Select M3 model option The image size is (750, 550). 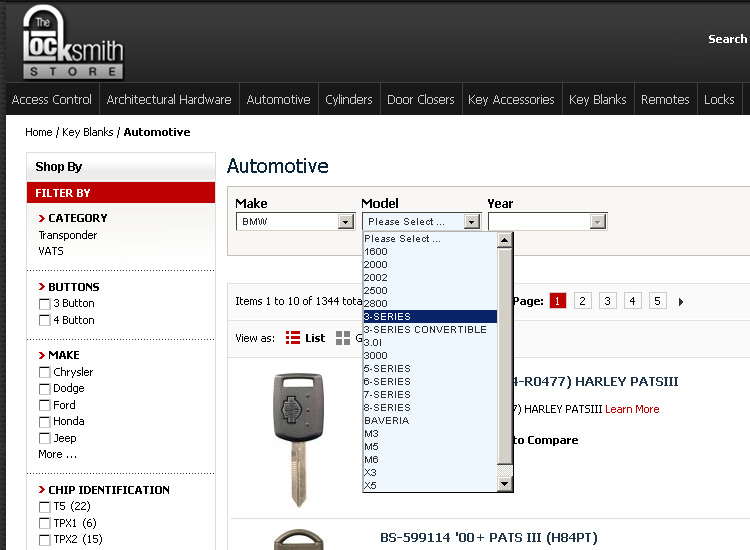[430, 434]
